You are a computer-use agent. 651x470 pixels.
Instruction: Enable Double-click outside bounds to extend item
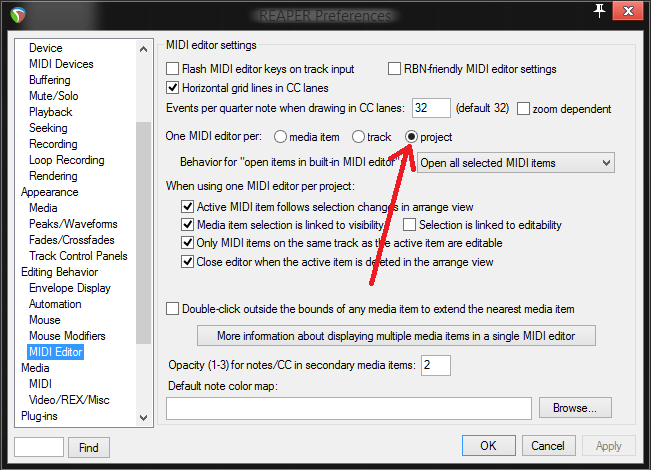pyautogui.click(x=172, y=309)
